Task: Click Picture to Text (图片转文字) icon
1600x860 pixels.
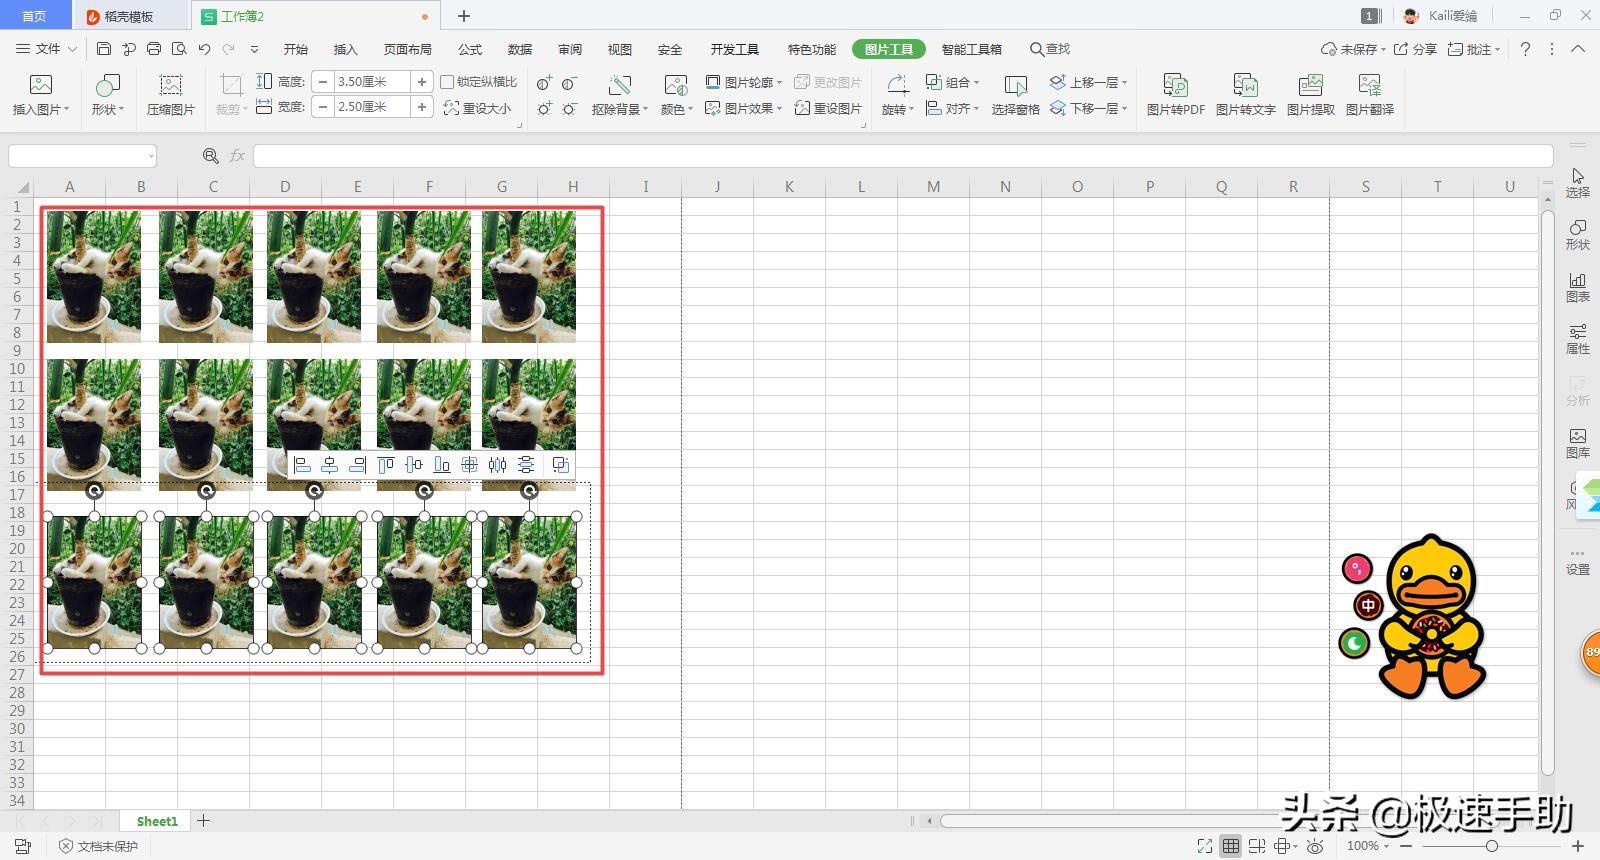Action: [x=1245, y=95]
